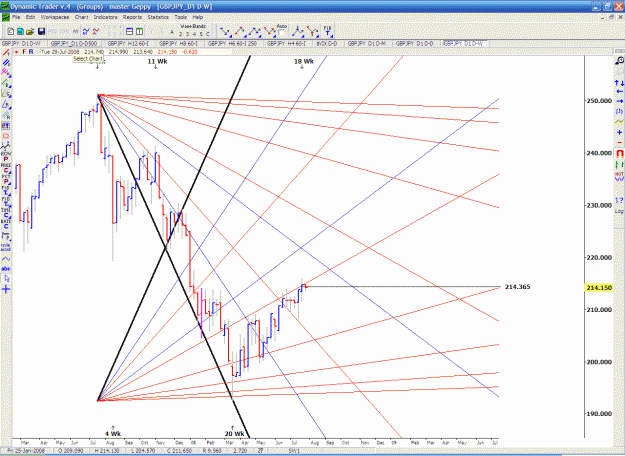Screen dimensions: 625x456
Task: Switch to GBPJPY H6 60-I 250 tab
Action: pyautogui.click(x=232, y=43)
